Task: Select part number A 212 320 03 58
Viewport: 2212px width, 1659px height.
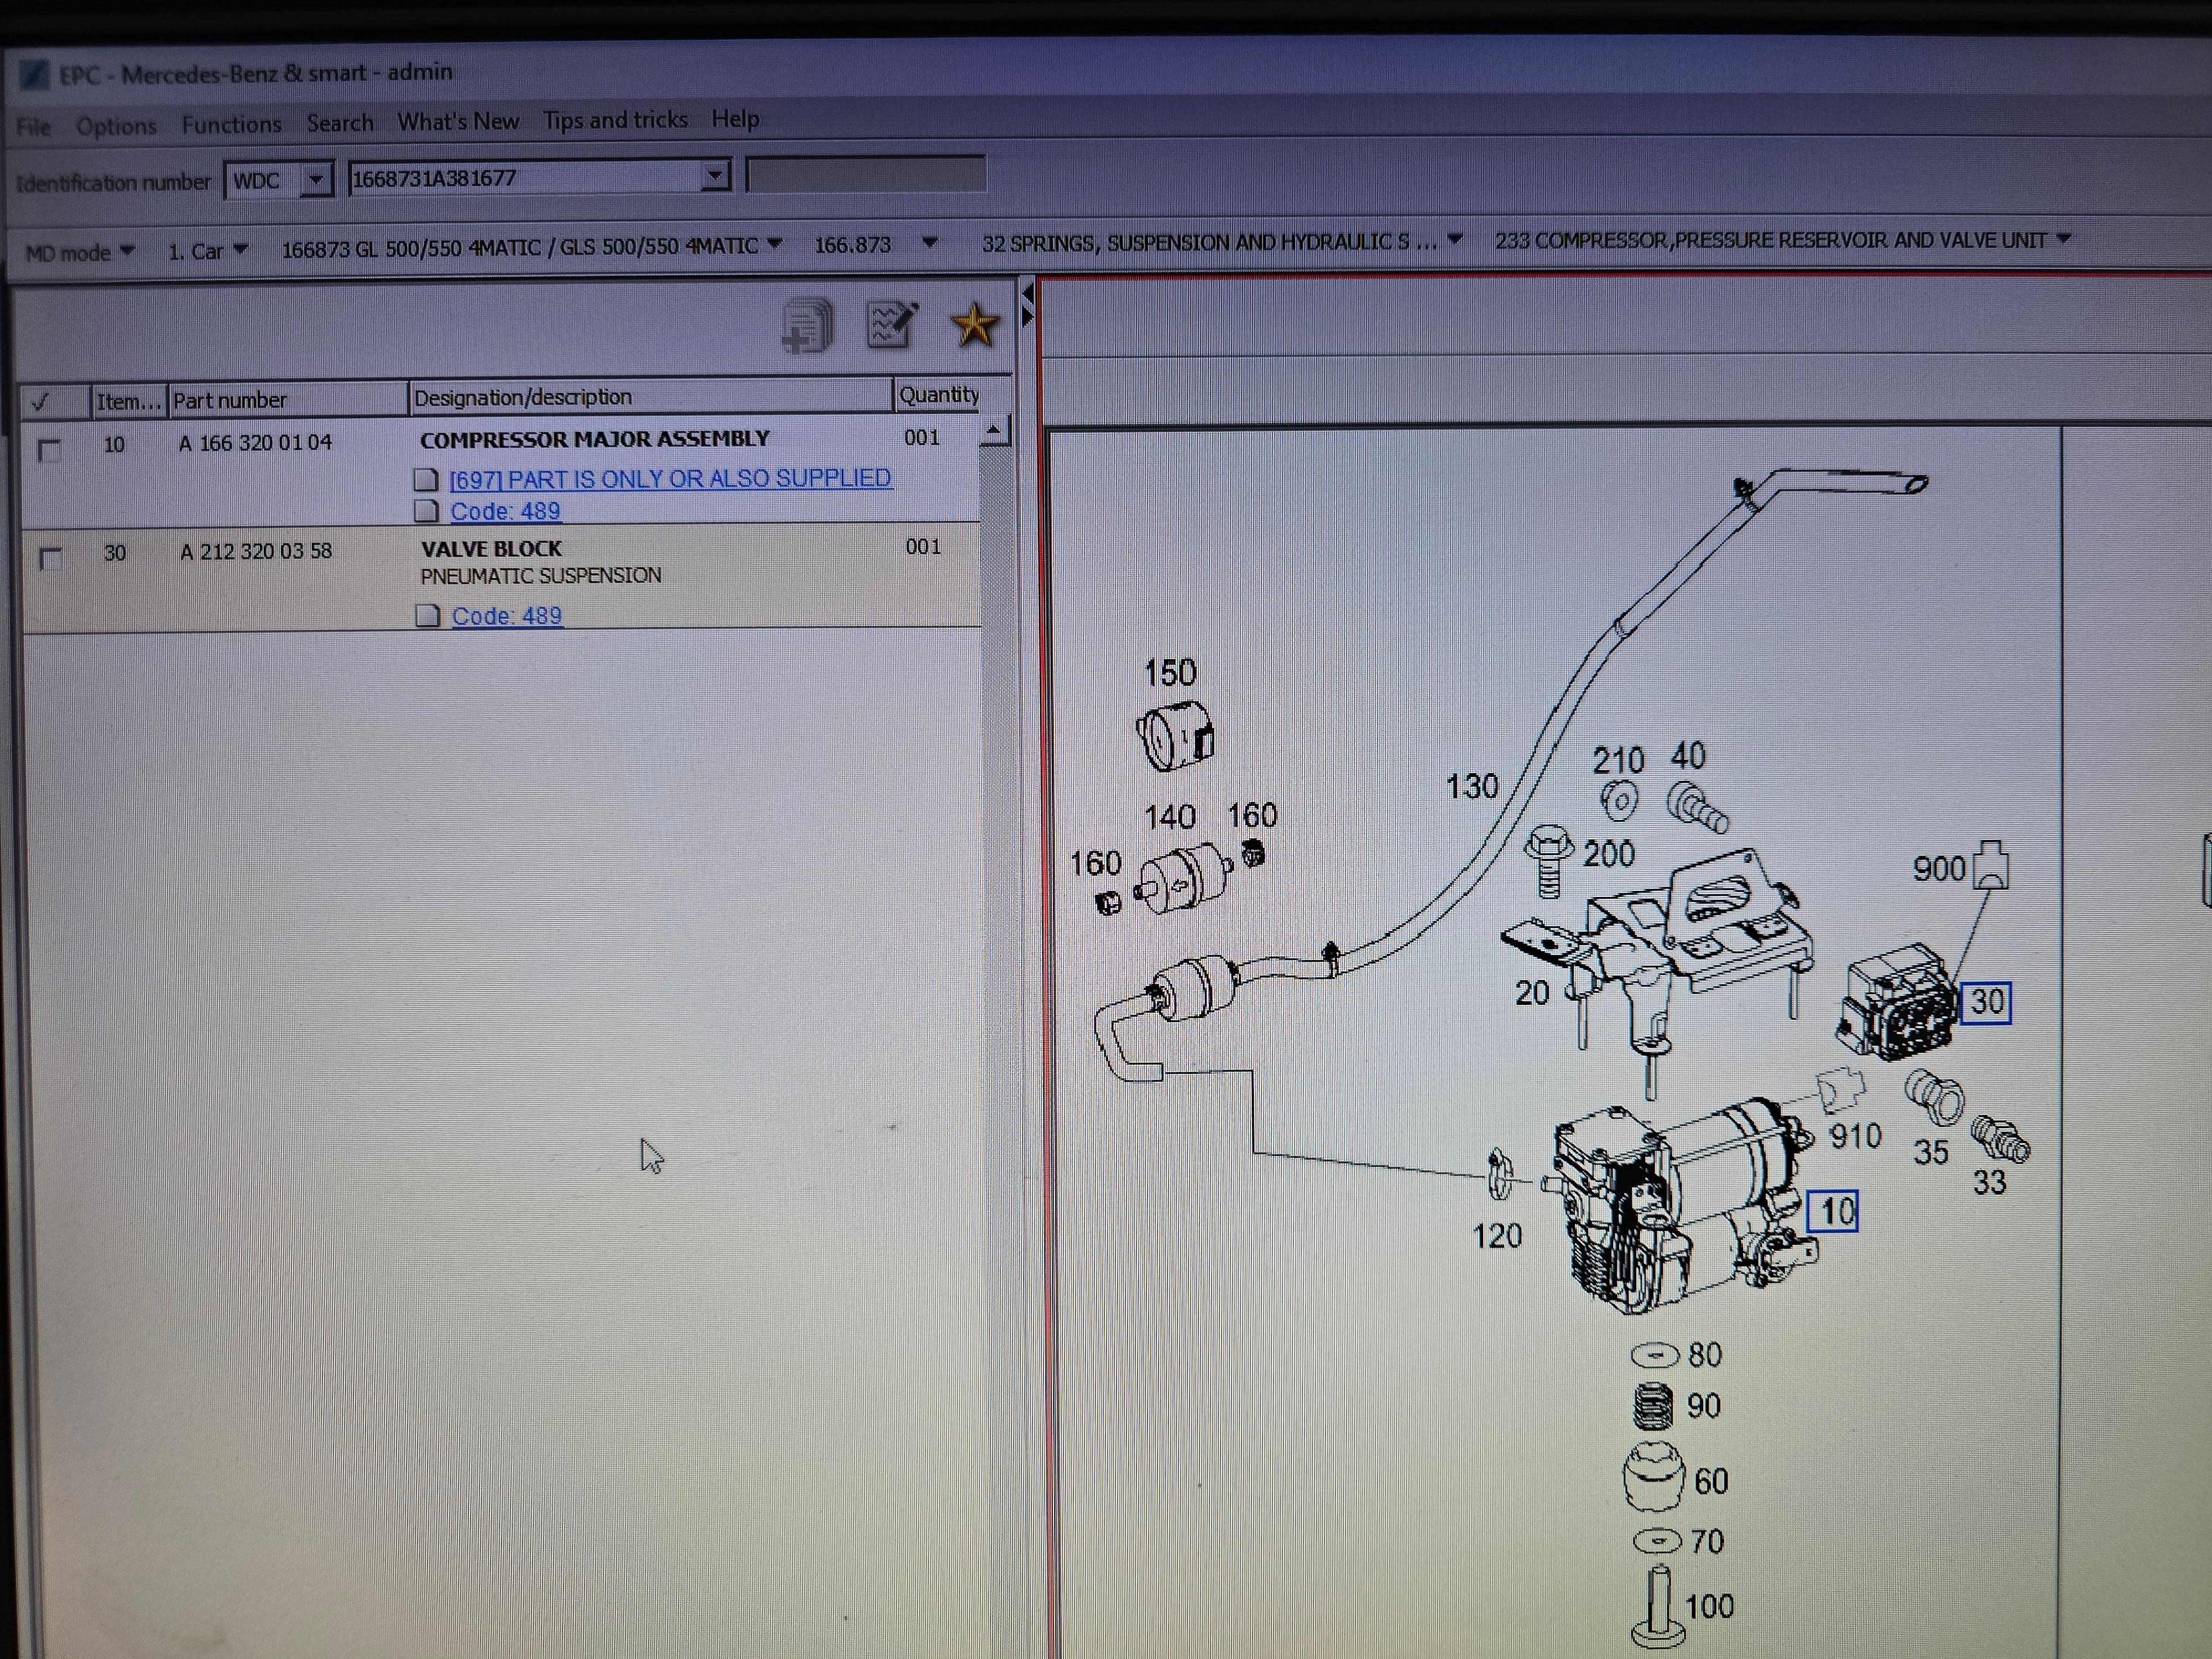Action: (256, 551)
